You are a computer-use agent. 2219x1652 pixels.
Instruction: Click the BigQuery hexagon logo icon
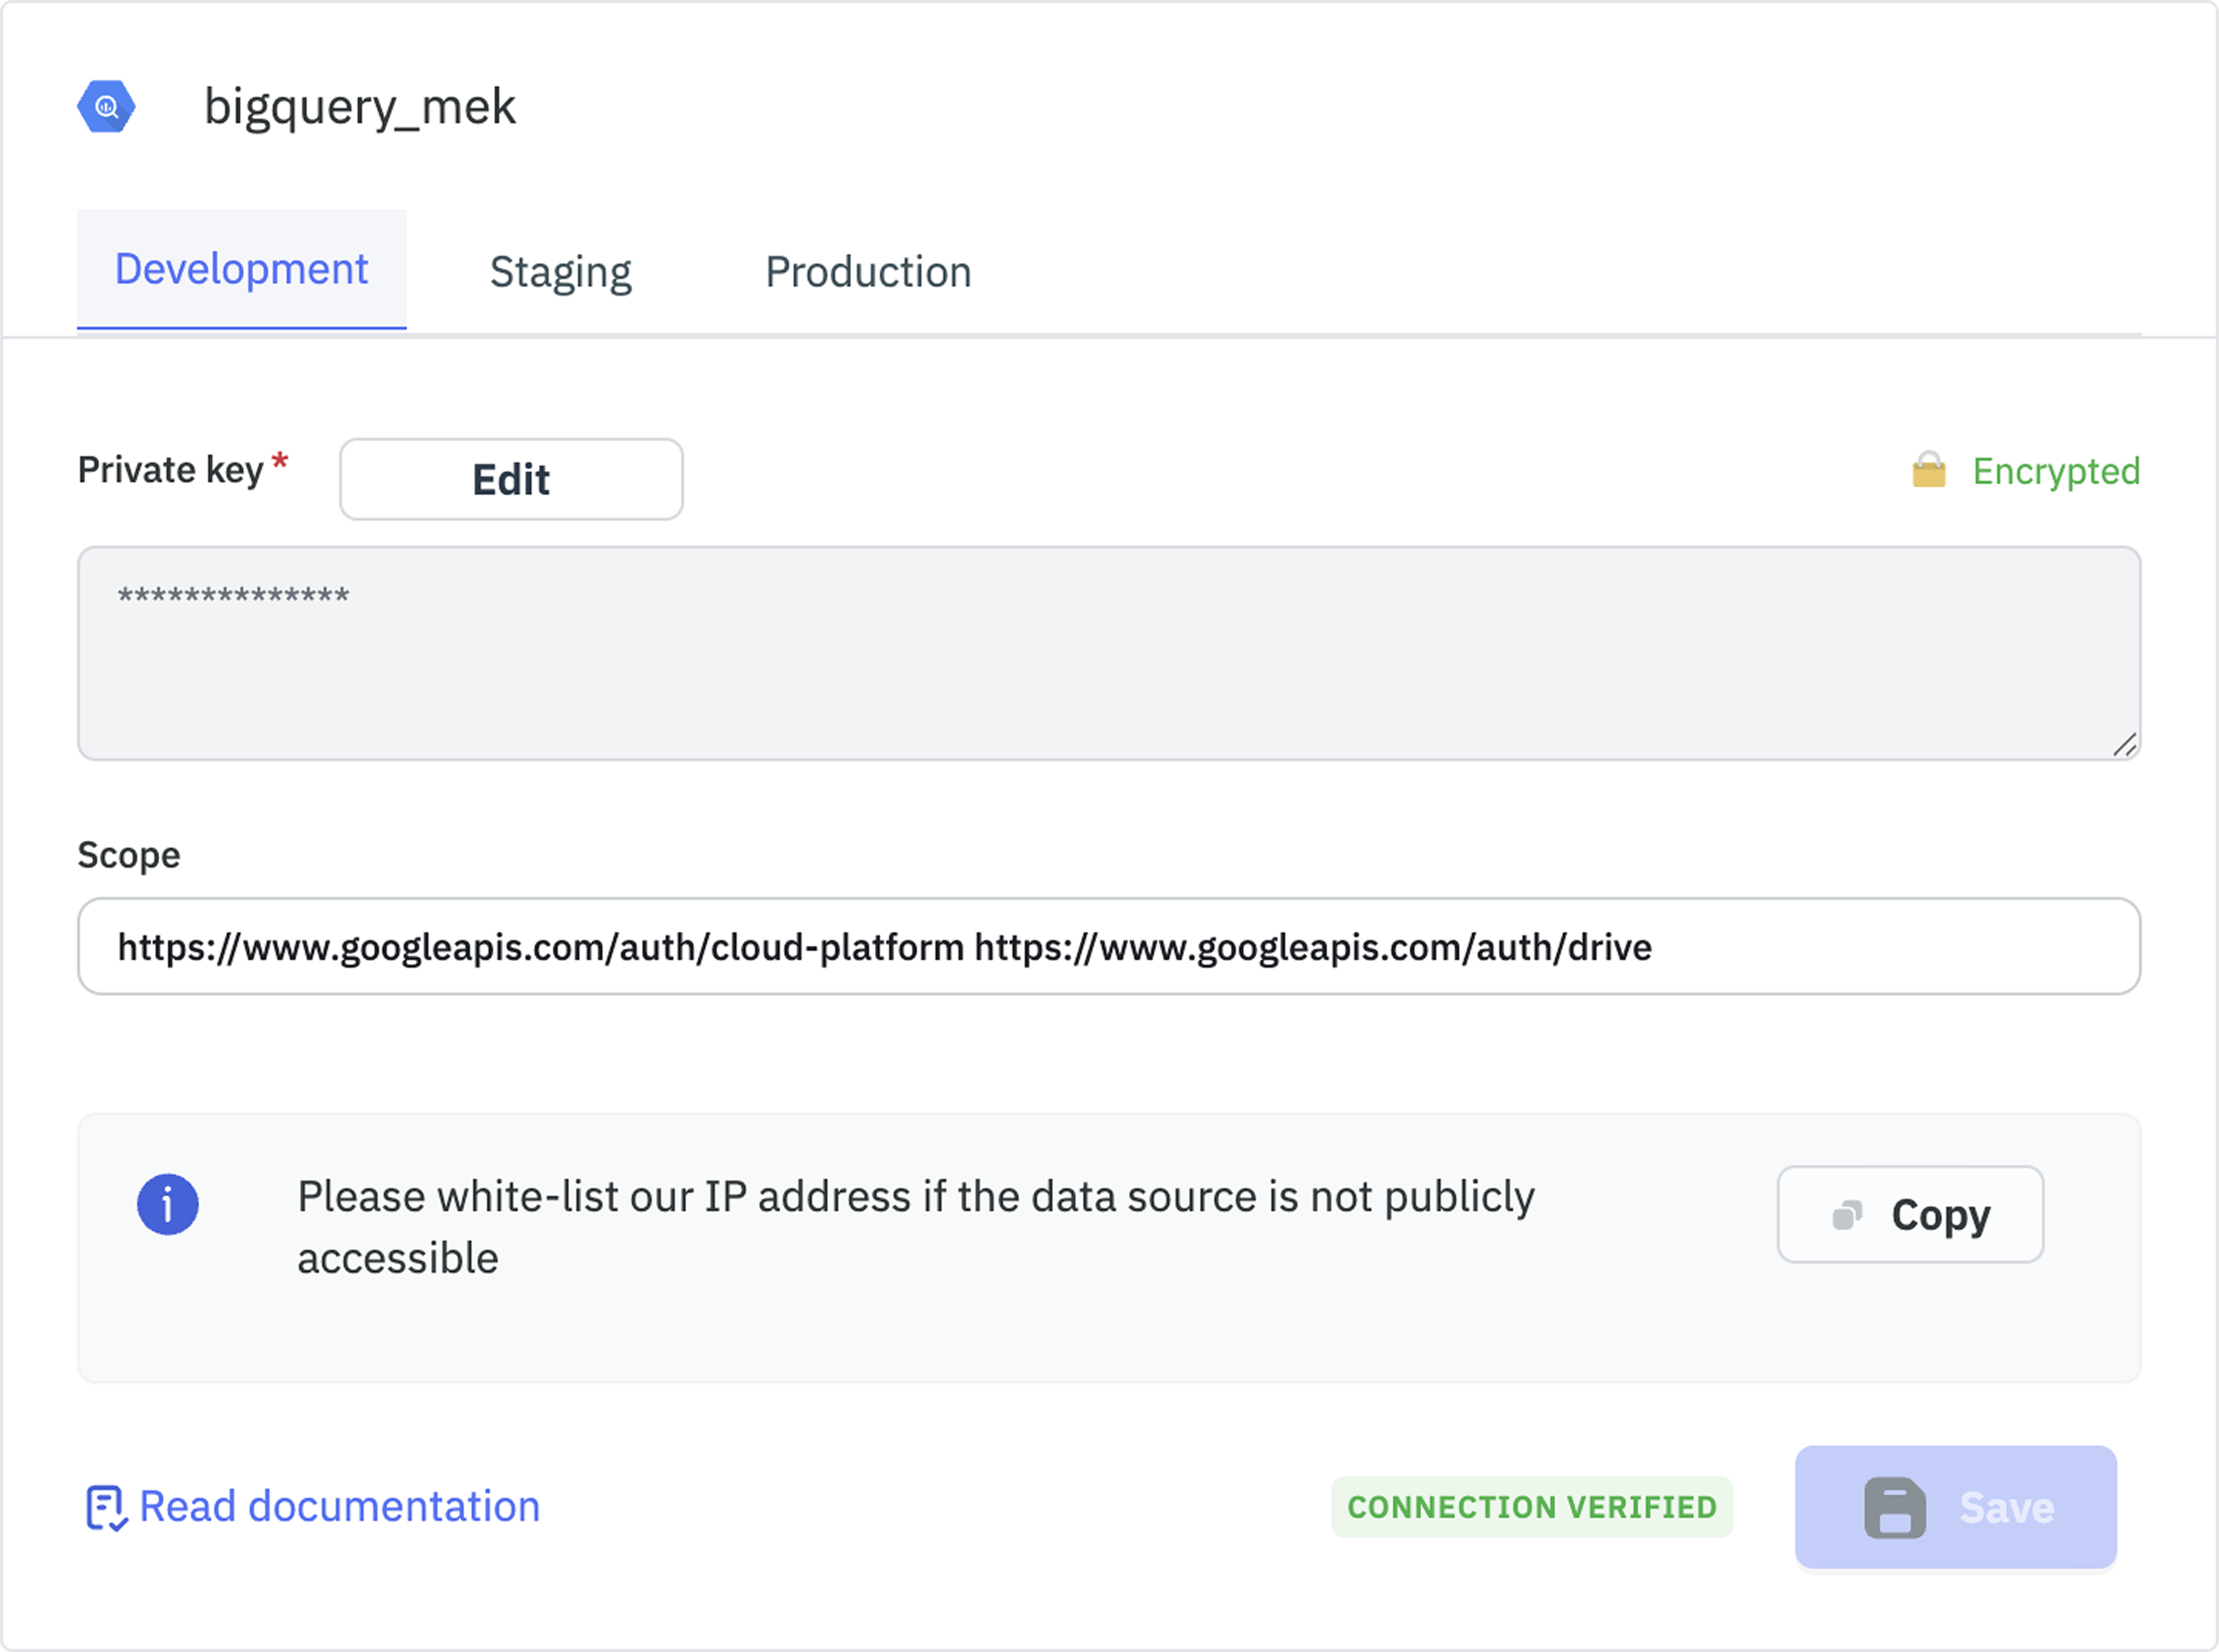click(106, 106)
